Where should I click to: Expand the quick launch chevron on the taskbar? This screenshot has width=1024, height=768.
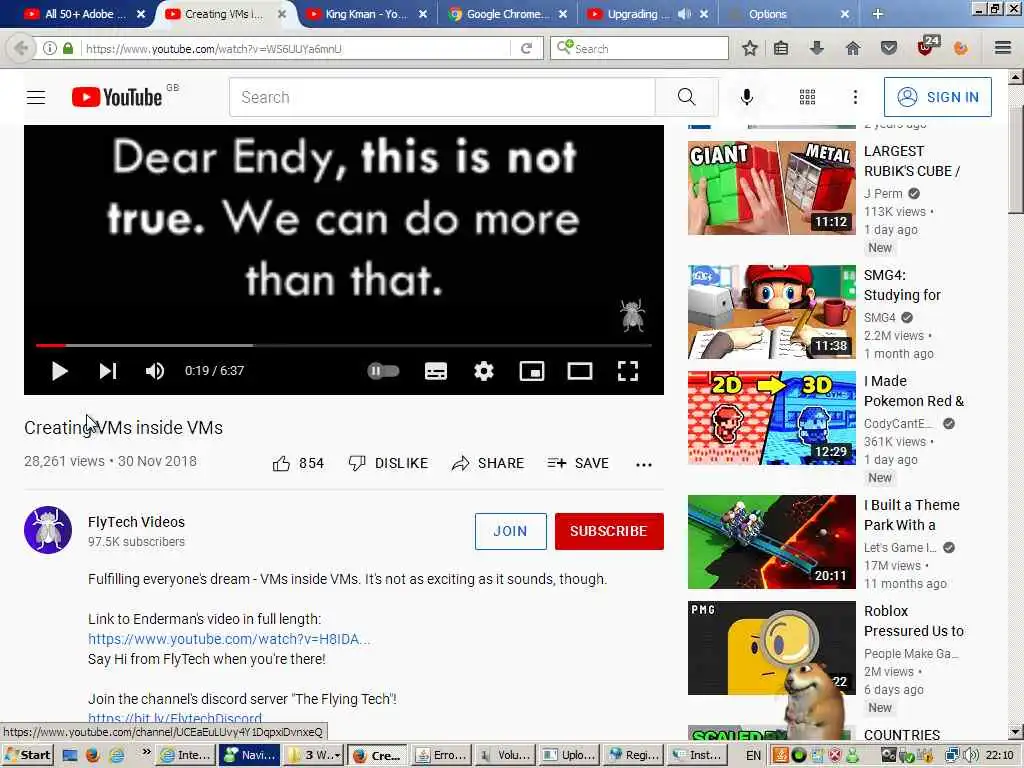pos(146,752)
